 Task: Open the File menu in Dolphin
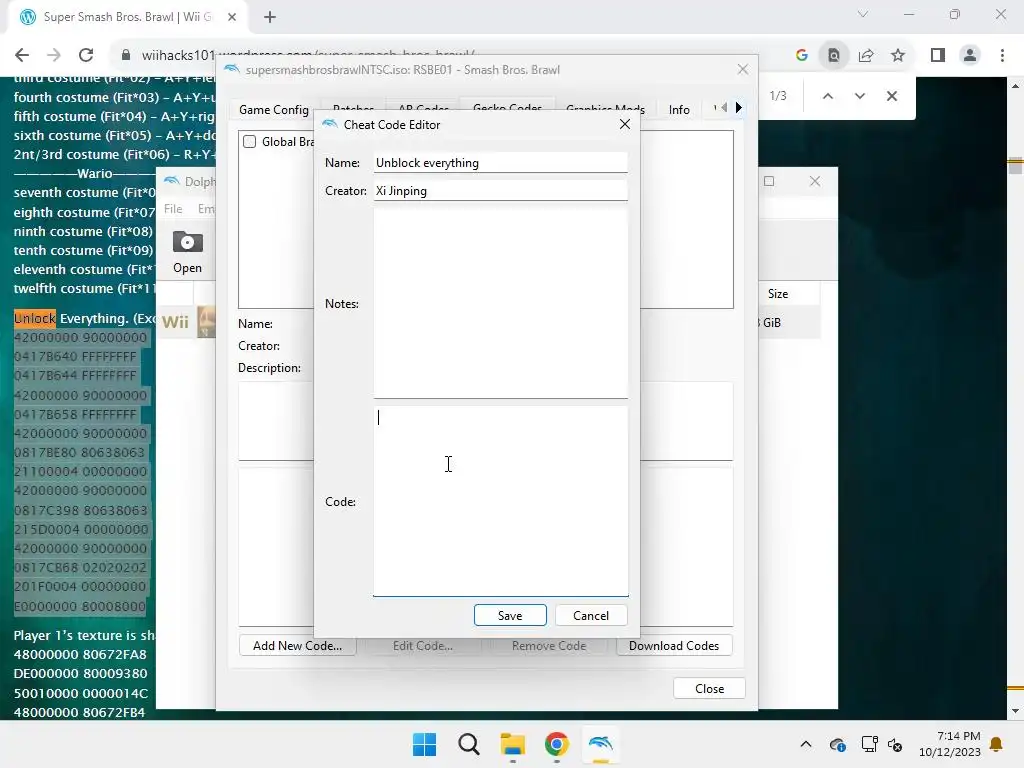click(x=173, y=209)
